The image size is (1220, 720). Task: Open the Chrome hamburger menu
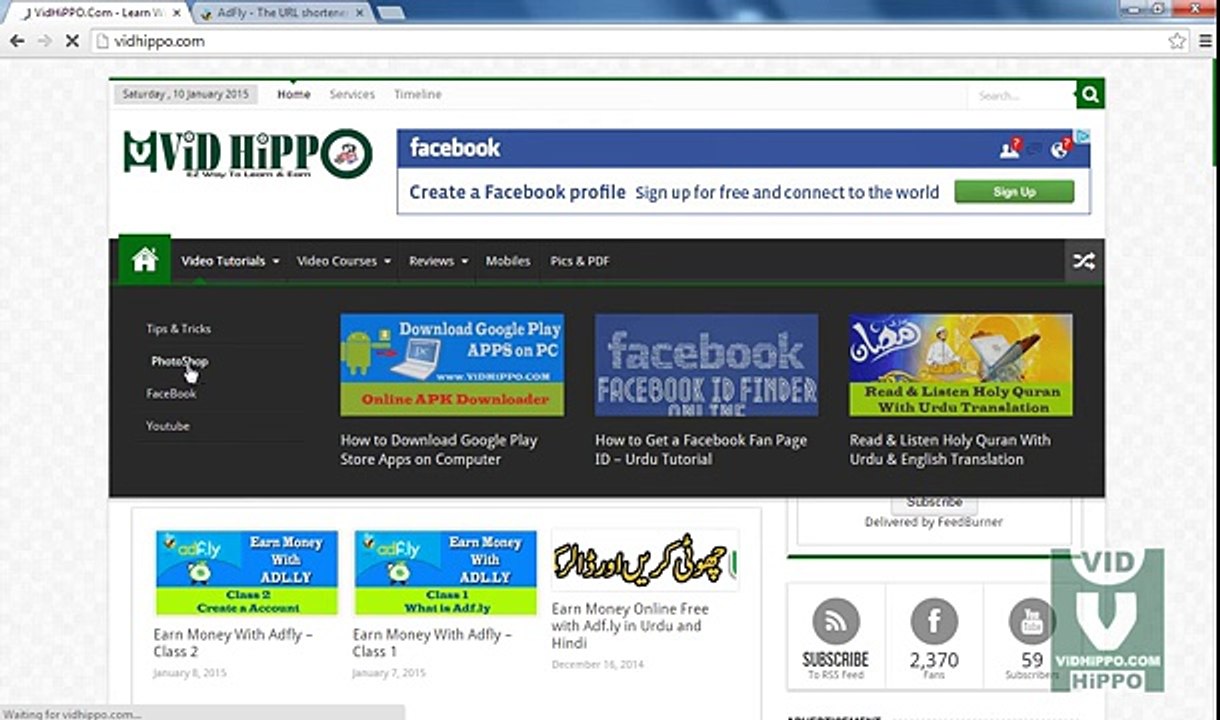coord(1203,41)
